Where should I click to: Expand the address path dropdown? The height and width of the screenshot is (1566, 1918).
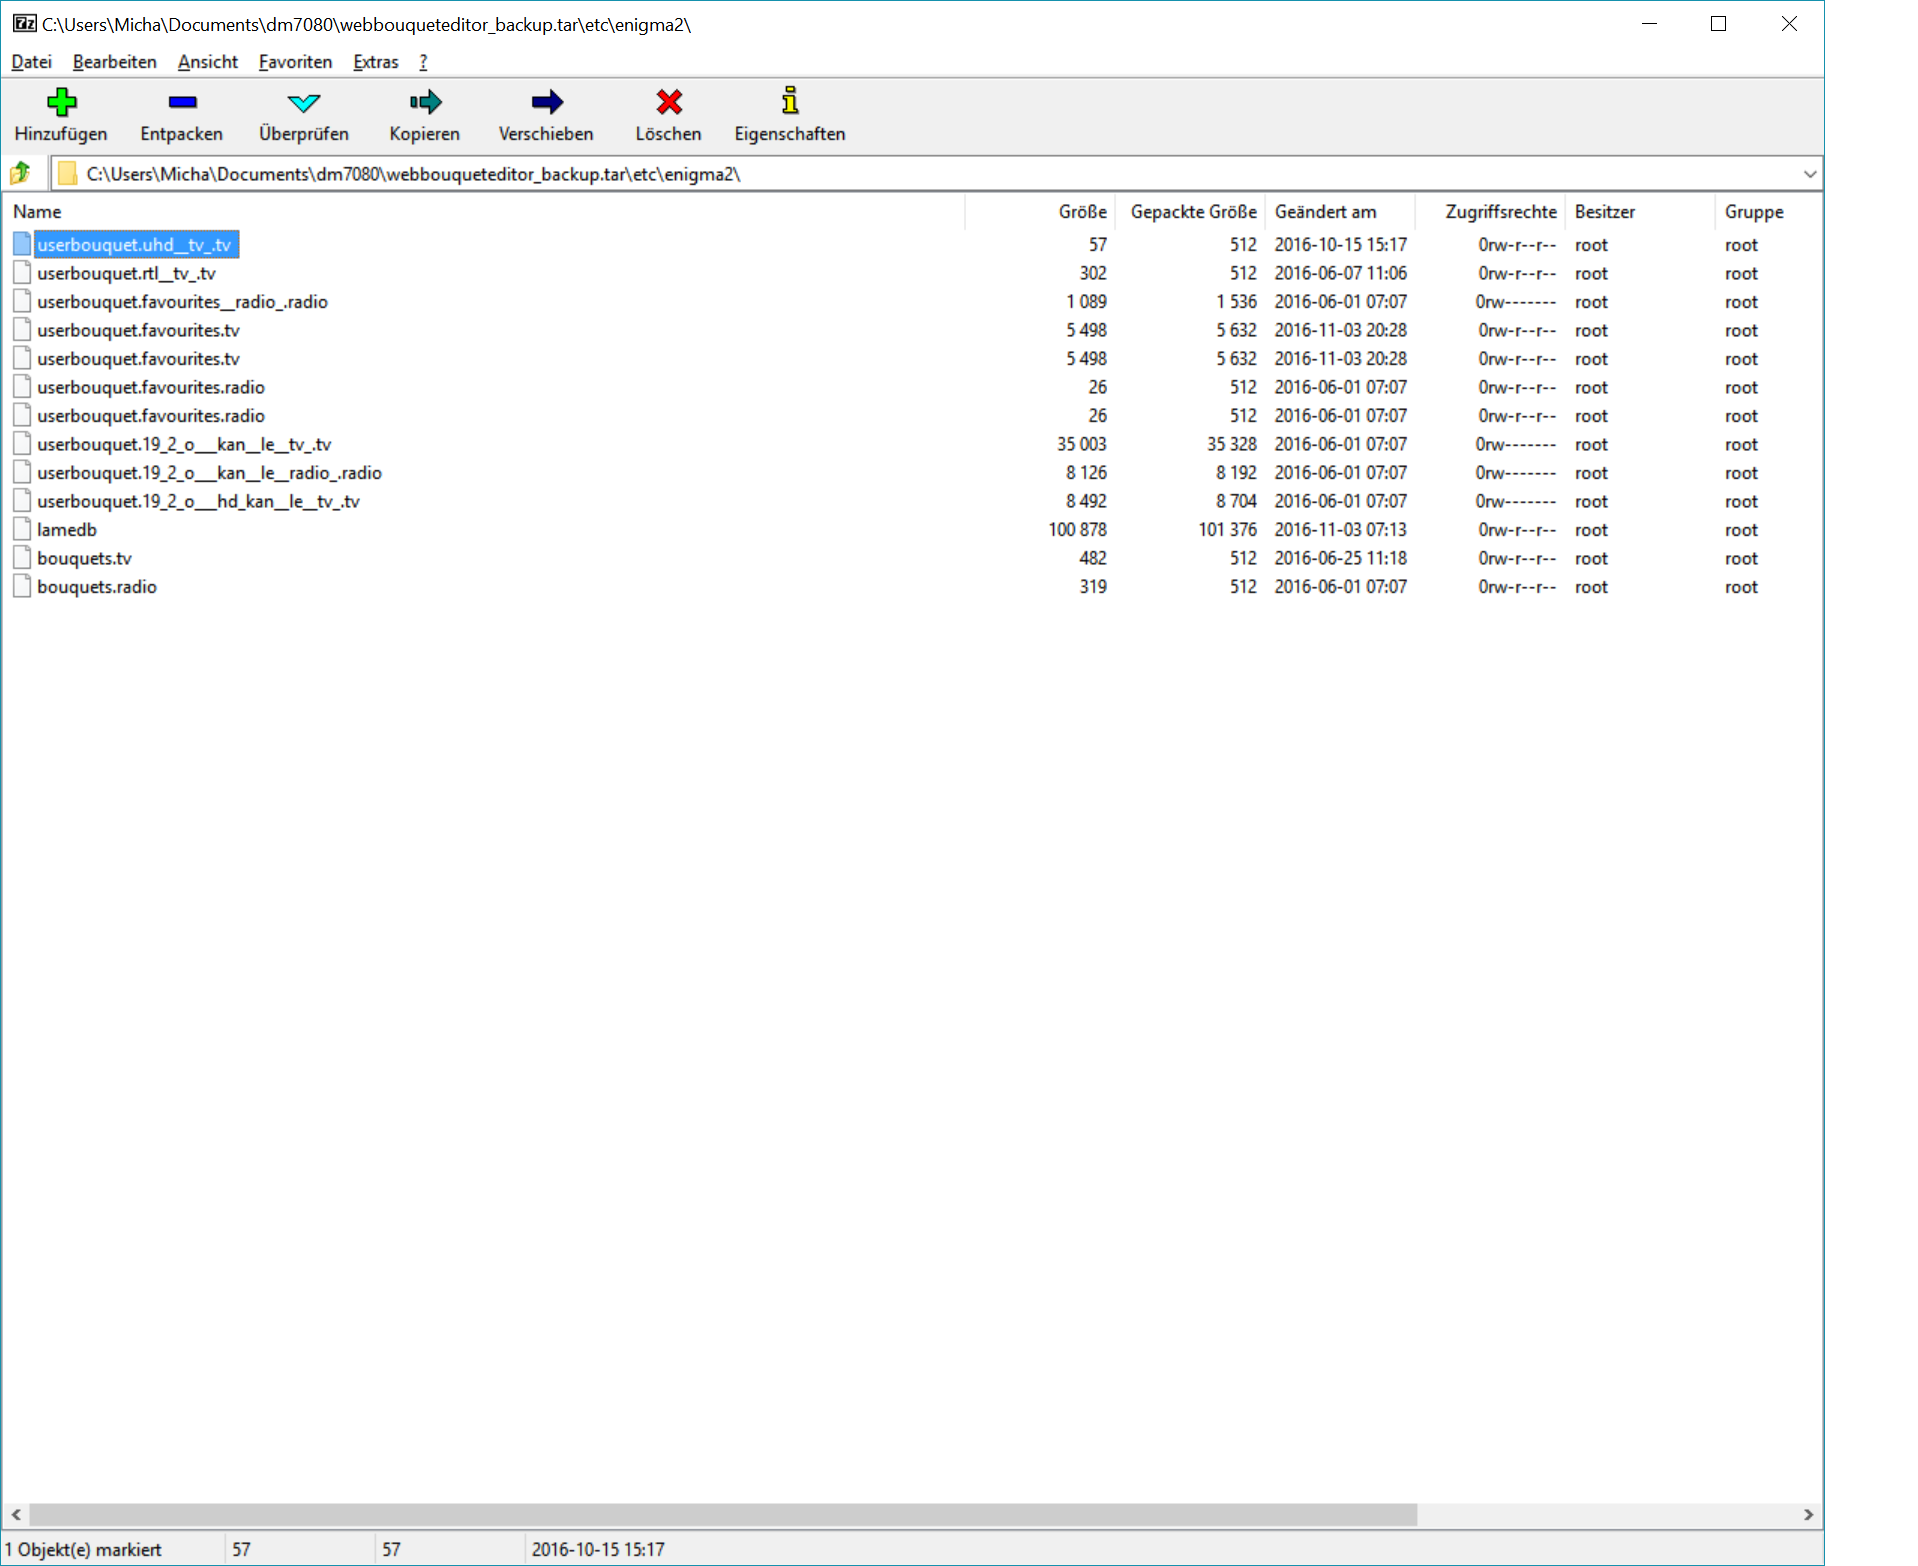[1809, 174]
